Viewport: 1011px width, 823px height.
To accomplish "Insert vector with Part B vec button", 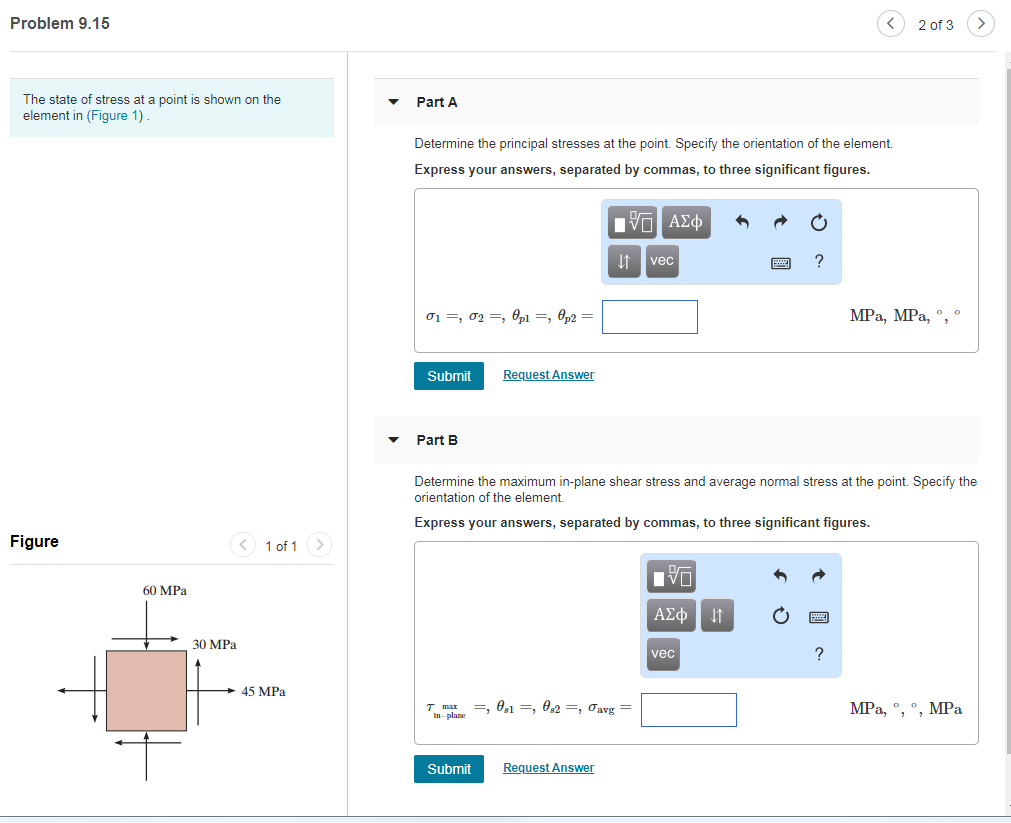I will pos(663,654).
